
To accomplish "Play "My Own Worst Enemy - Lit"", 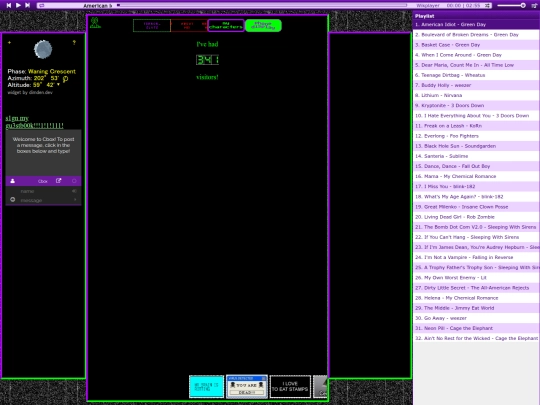I will pyautogui.click(x=476, y=278).
